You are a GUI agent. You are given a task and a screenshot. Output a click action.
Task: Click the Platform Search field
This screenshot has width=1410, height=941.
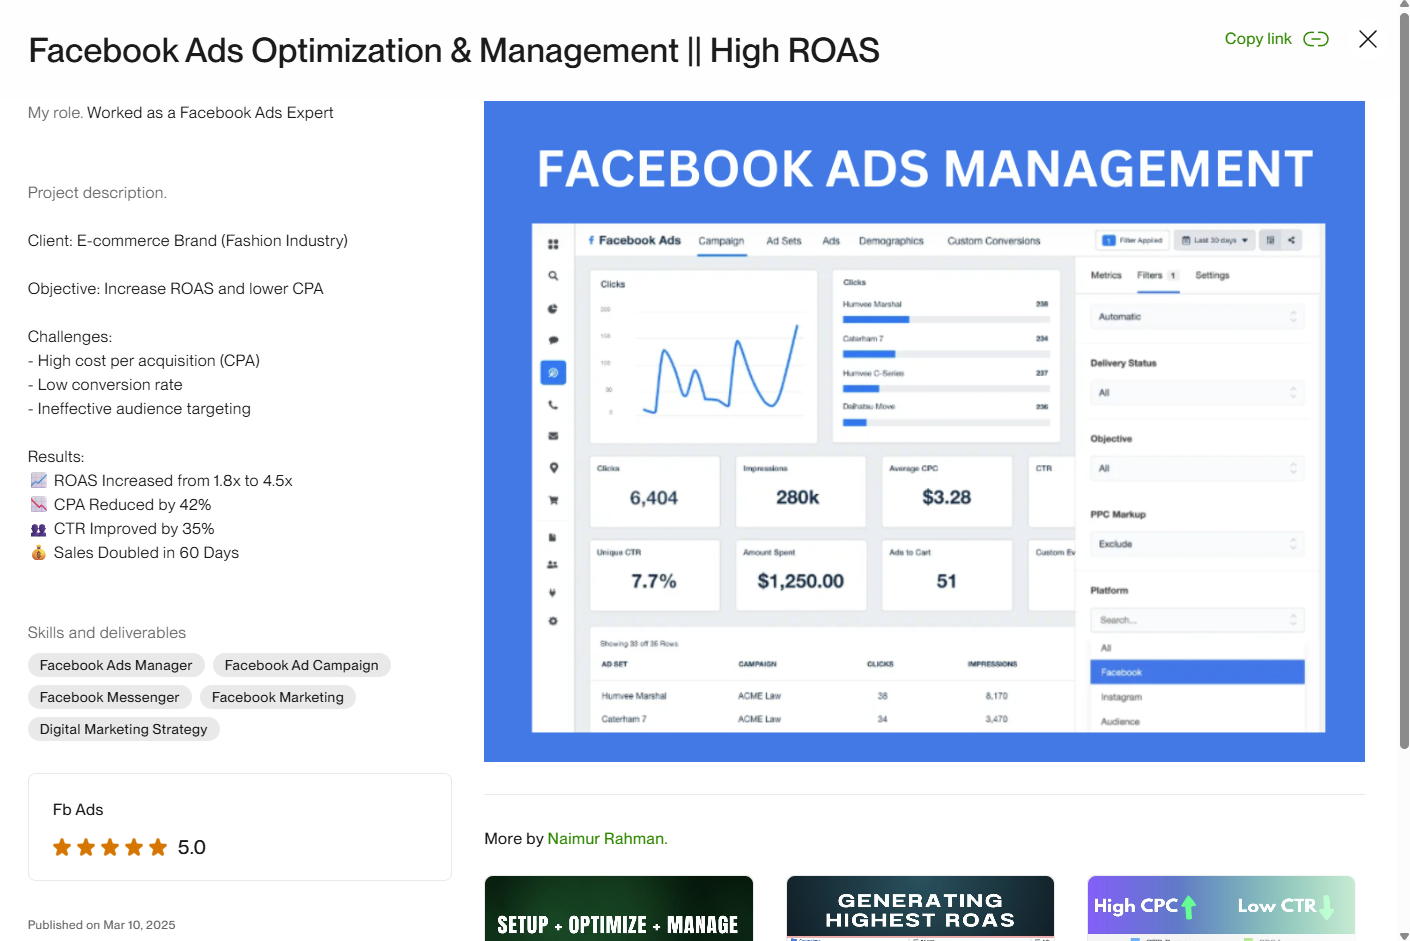tap(1197, 620)
